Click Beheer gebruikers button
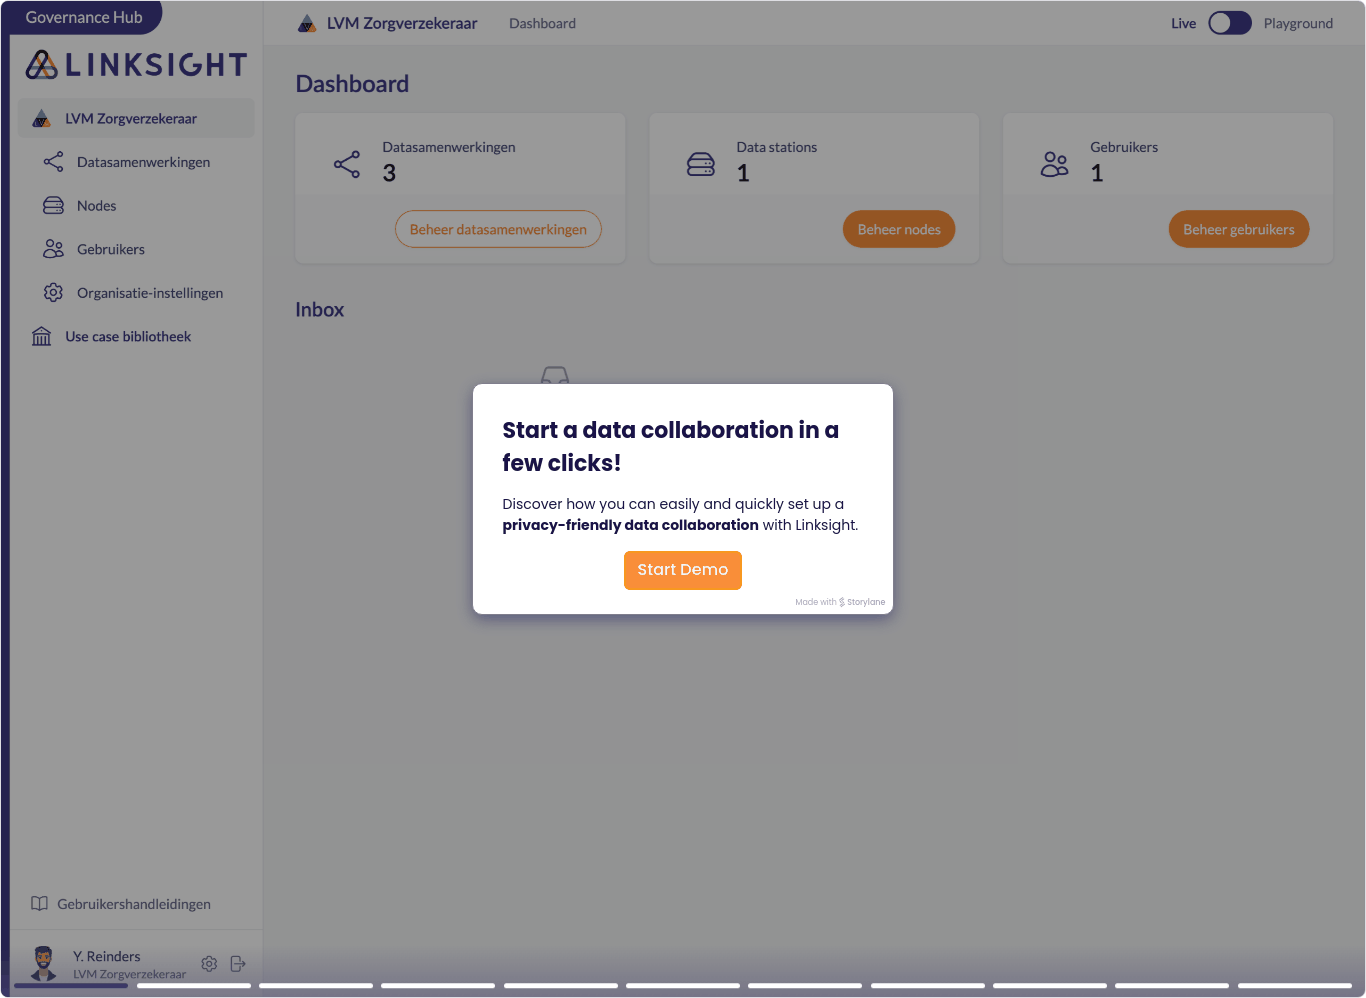Screen dimensions: 1366x998 pyautogui.click(x=1239, y=229)
